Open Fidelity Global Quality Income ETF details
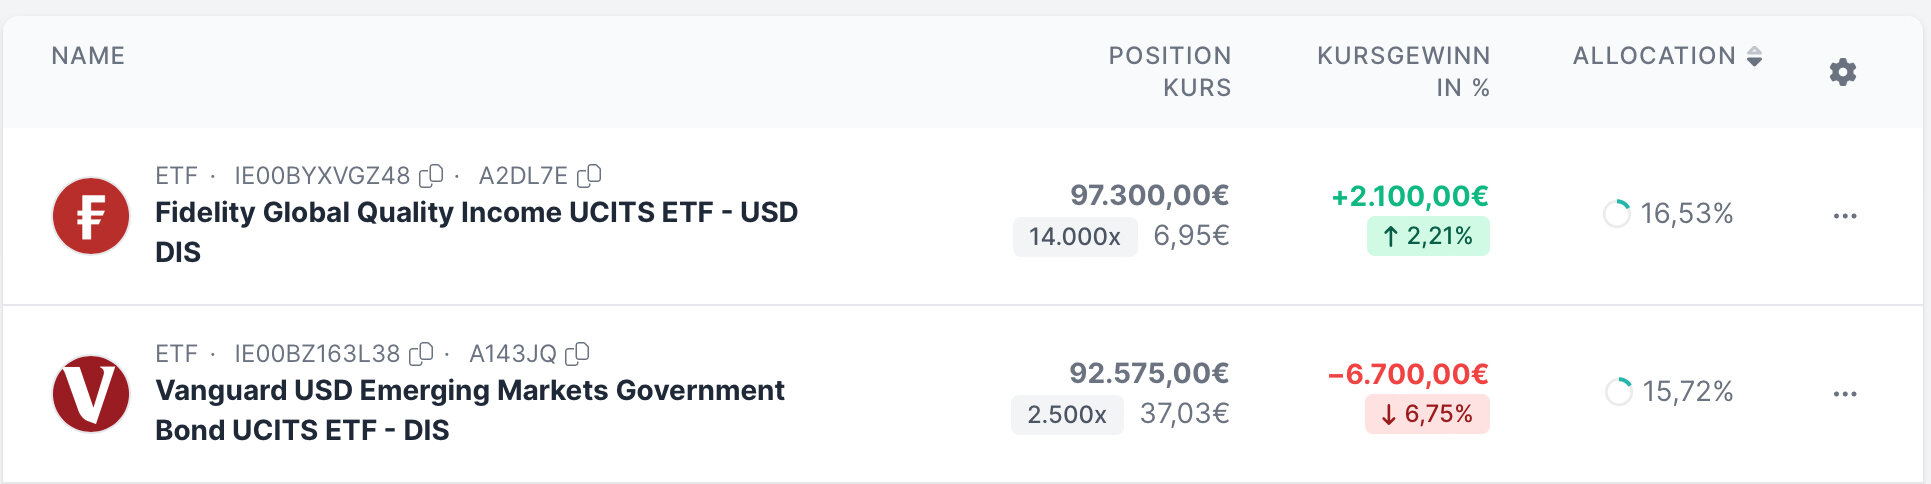 click(x=476, y=213)
